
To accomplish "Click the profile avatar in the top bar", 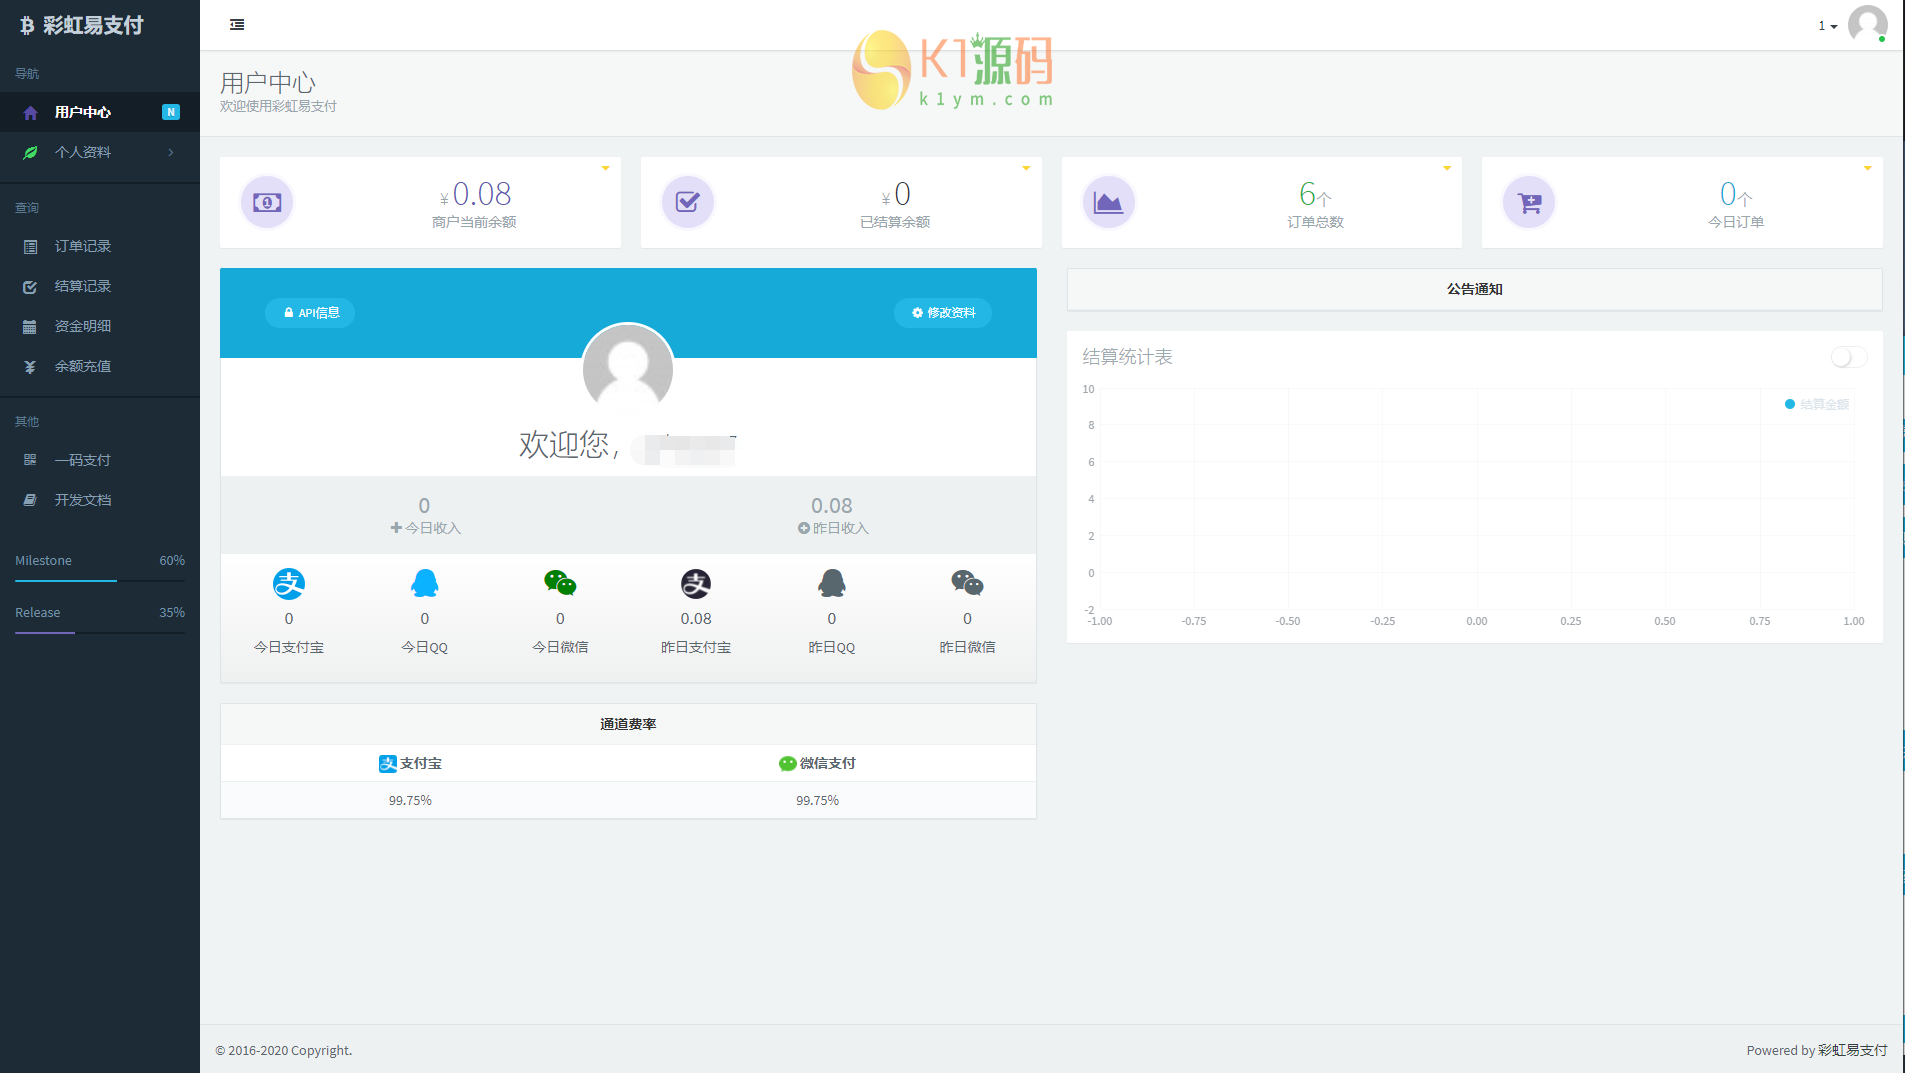I will point(1868,25).
